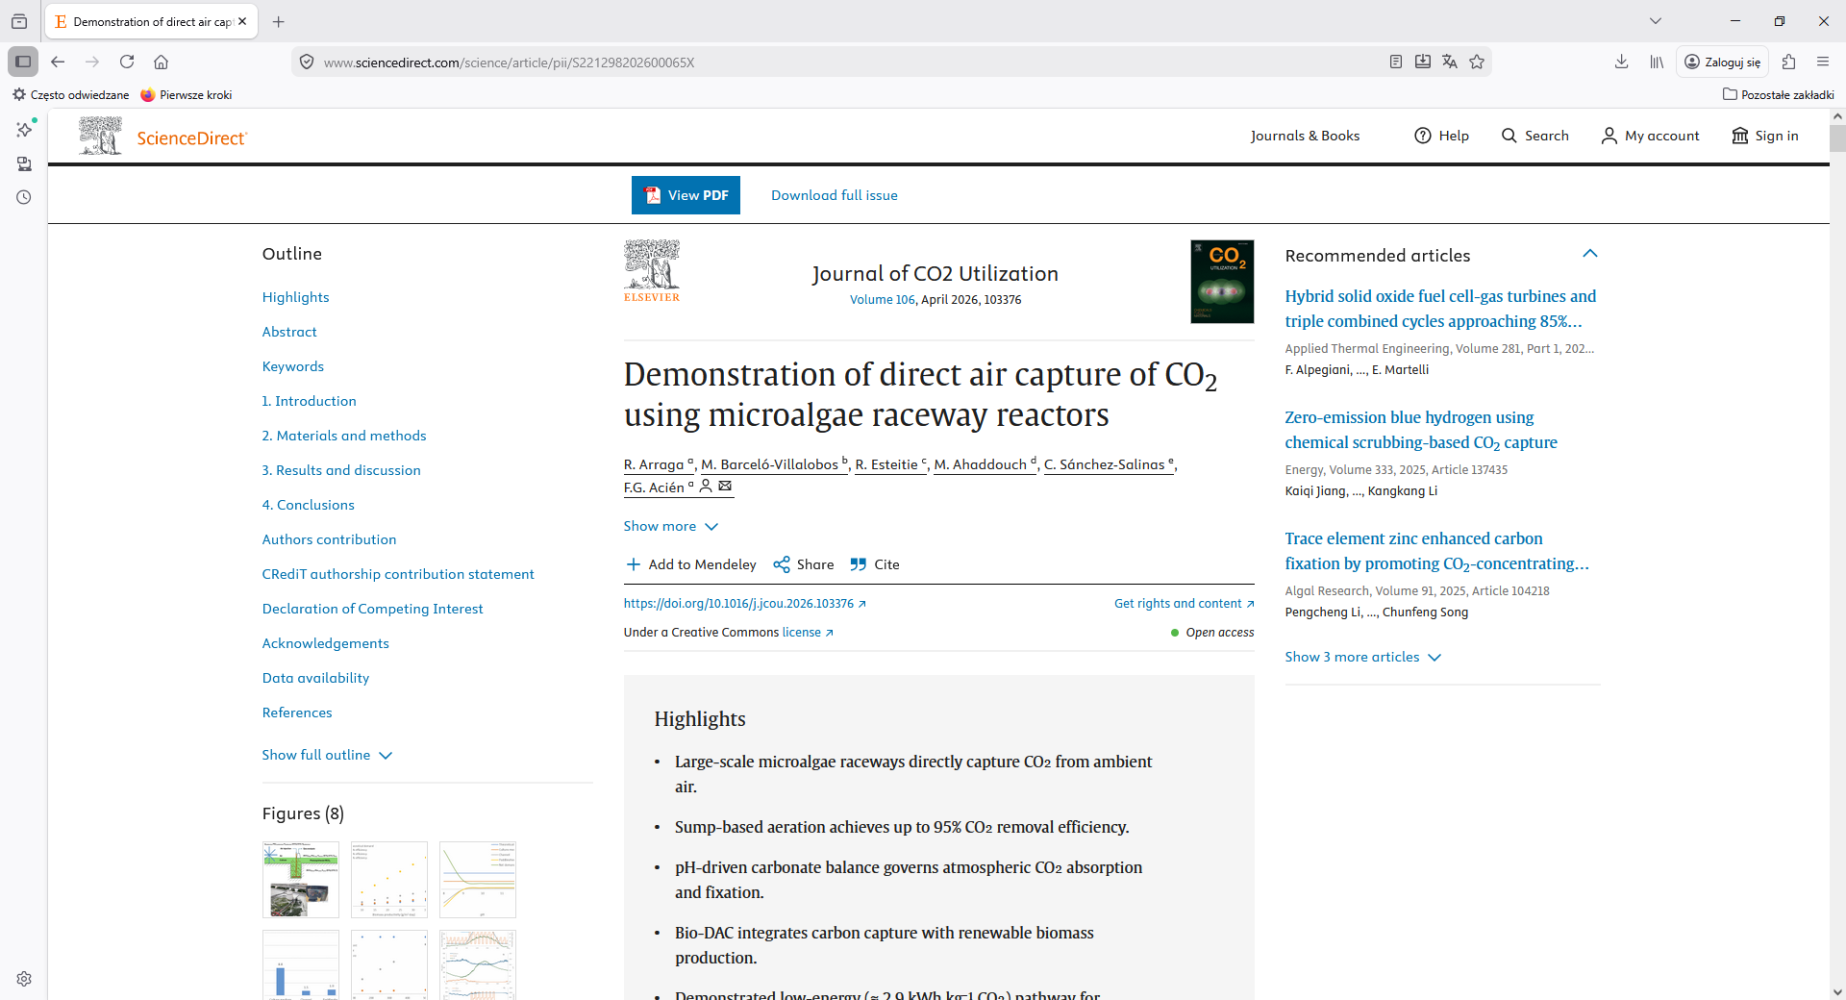The image size is (1846, 1000).
Task: Click the email envelope icon next to F.G. Acién
Action: (x=725, y=487)
